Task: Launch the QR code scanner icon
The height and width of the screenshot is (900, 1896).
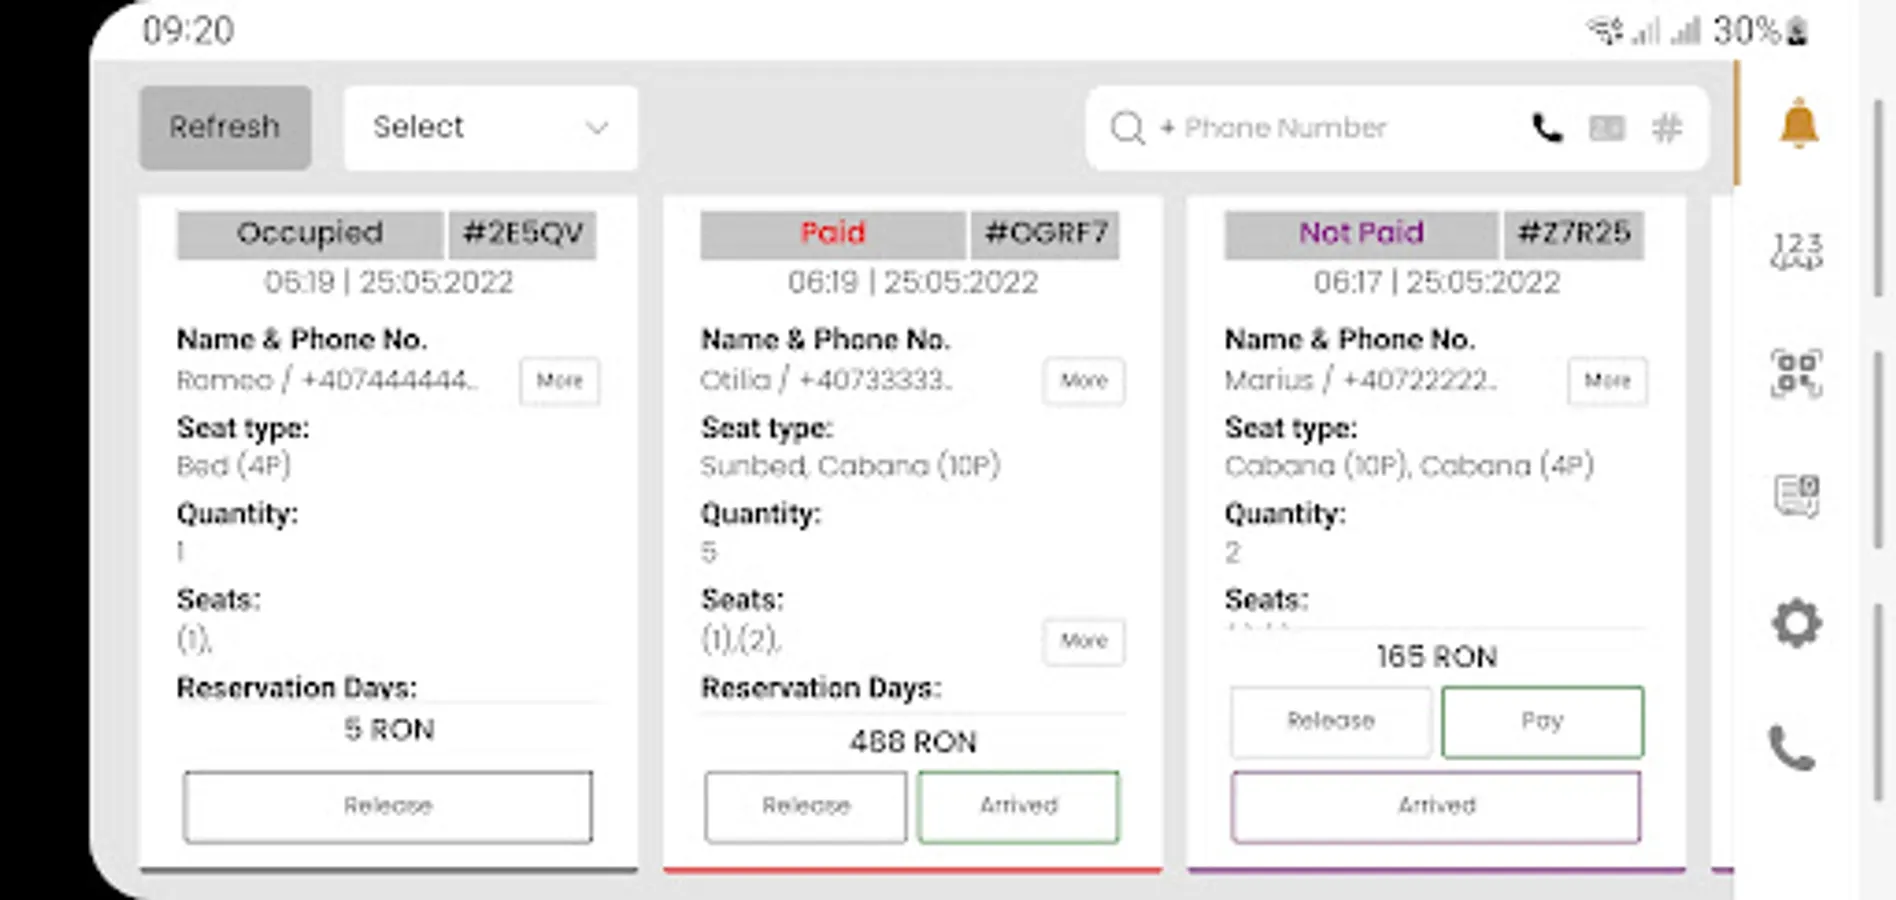Action: 1797,374
